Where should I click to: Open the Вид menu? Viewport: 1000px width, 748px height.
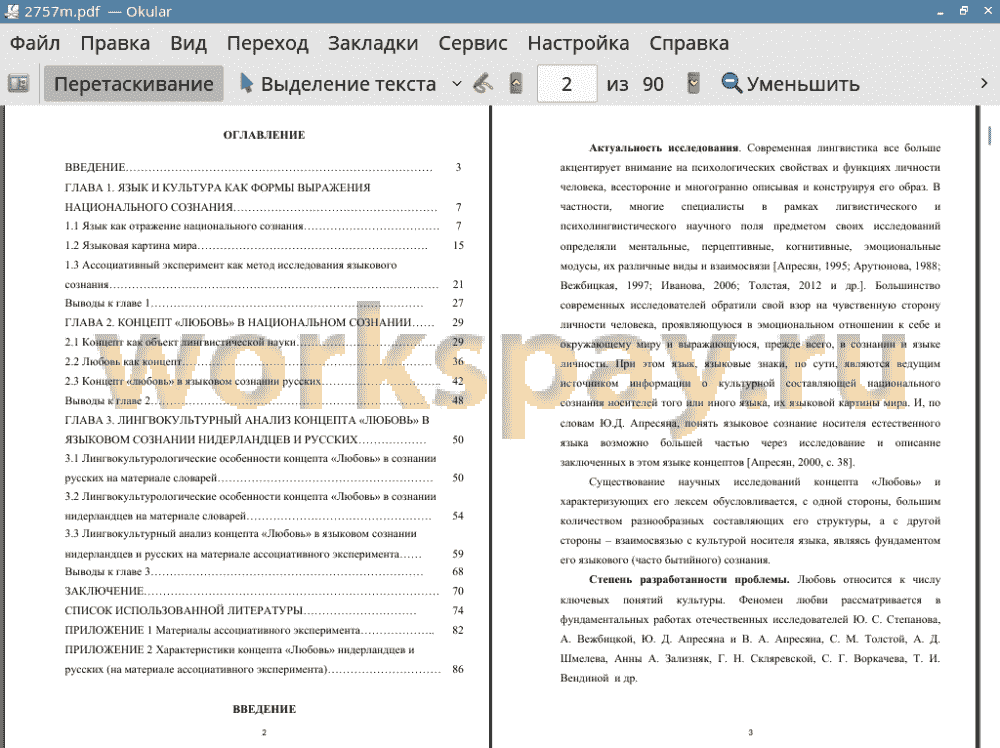tap(188, 43)
